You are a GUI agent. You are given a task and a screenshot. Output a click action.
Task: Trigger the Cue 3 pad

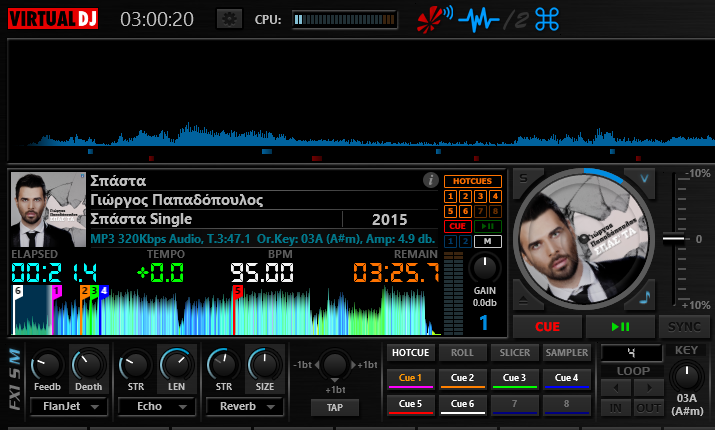point(514,378)
